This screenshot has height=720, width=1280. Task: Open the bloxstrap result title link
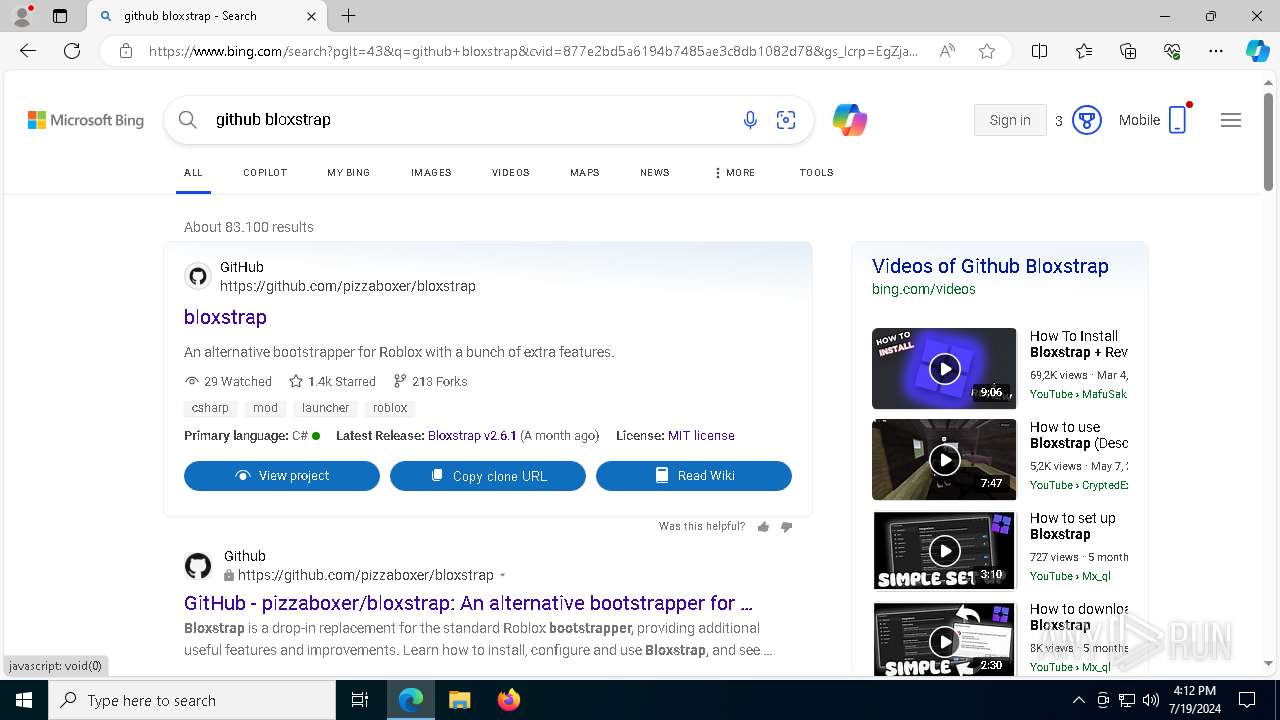[x=225, y=317]
